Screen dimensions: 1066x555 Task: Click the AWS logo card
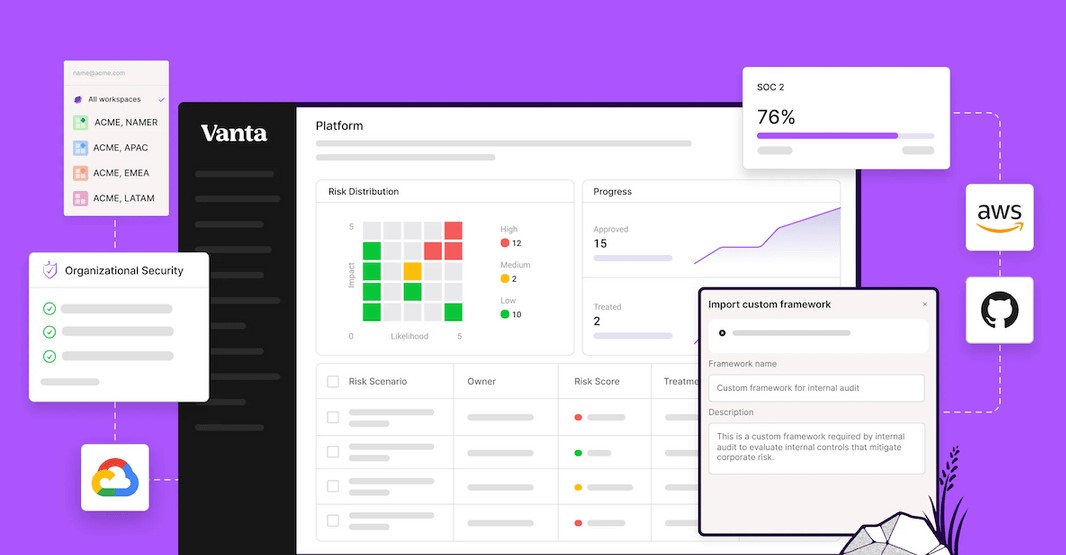[x=999, y=217]
